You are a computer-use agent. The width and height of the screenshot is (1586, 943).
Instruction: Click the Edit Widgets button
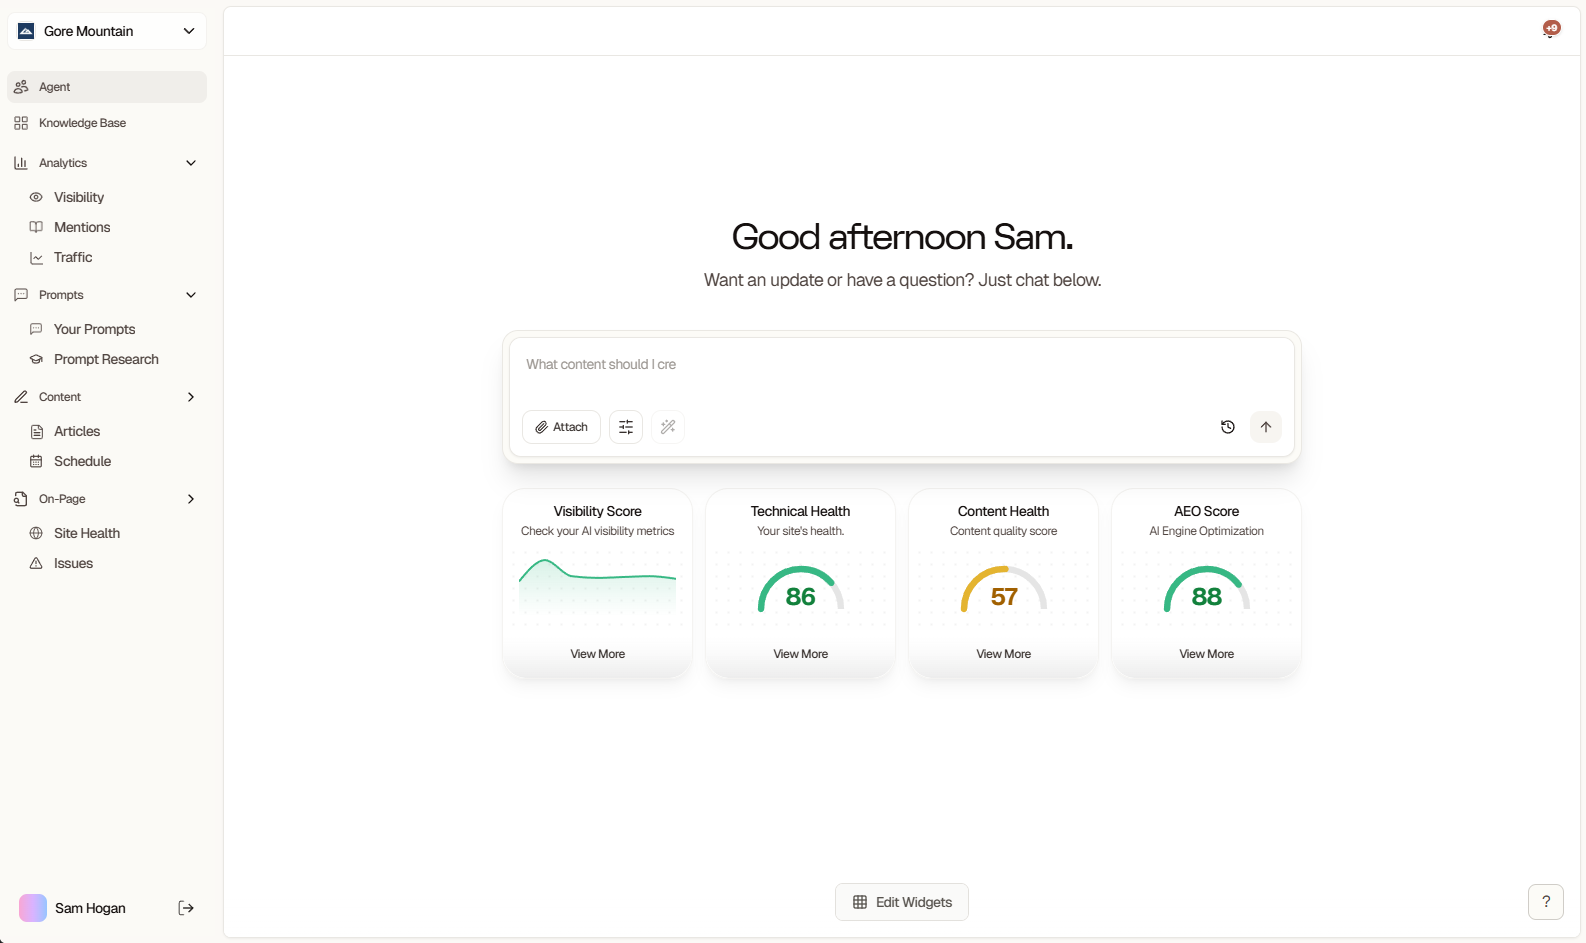[x=902, y=902]
